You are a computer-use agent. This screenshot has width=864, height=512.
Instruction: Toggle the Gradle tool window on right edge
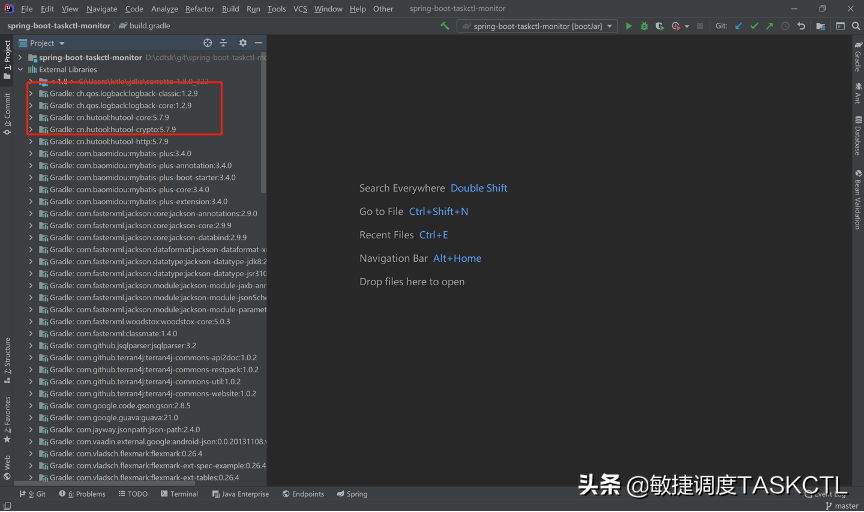tap(858, 56)
